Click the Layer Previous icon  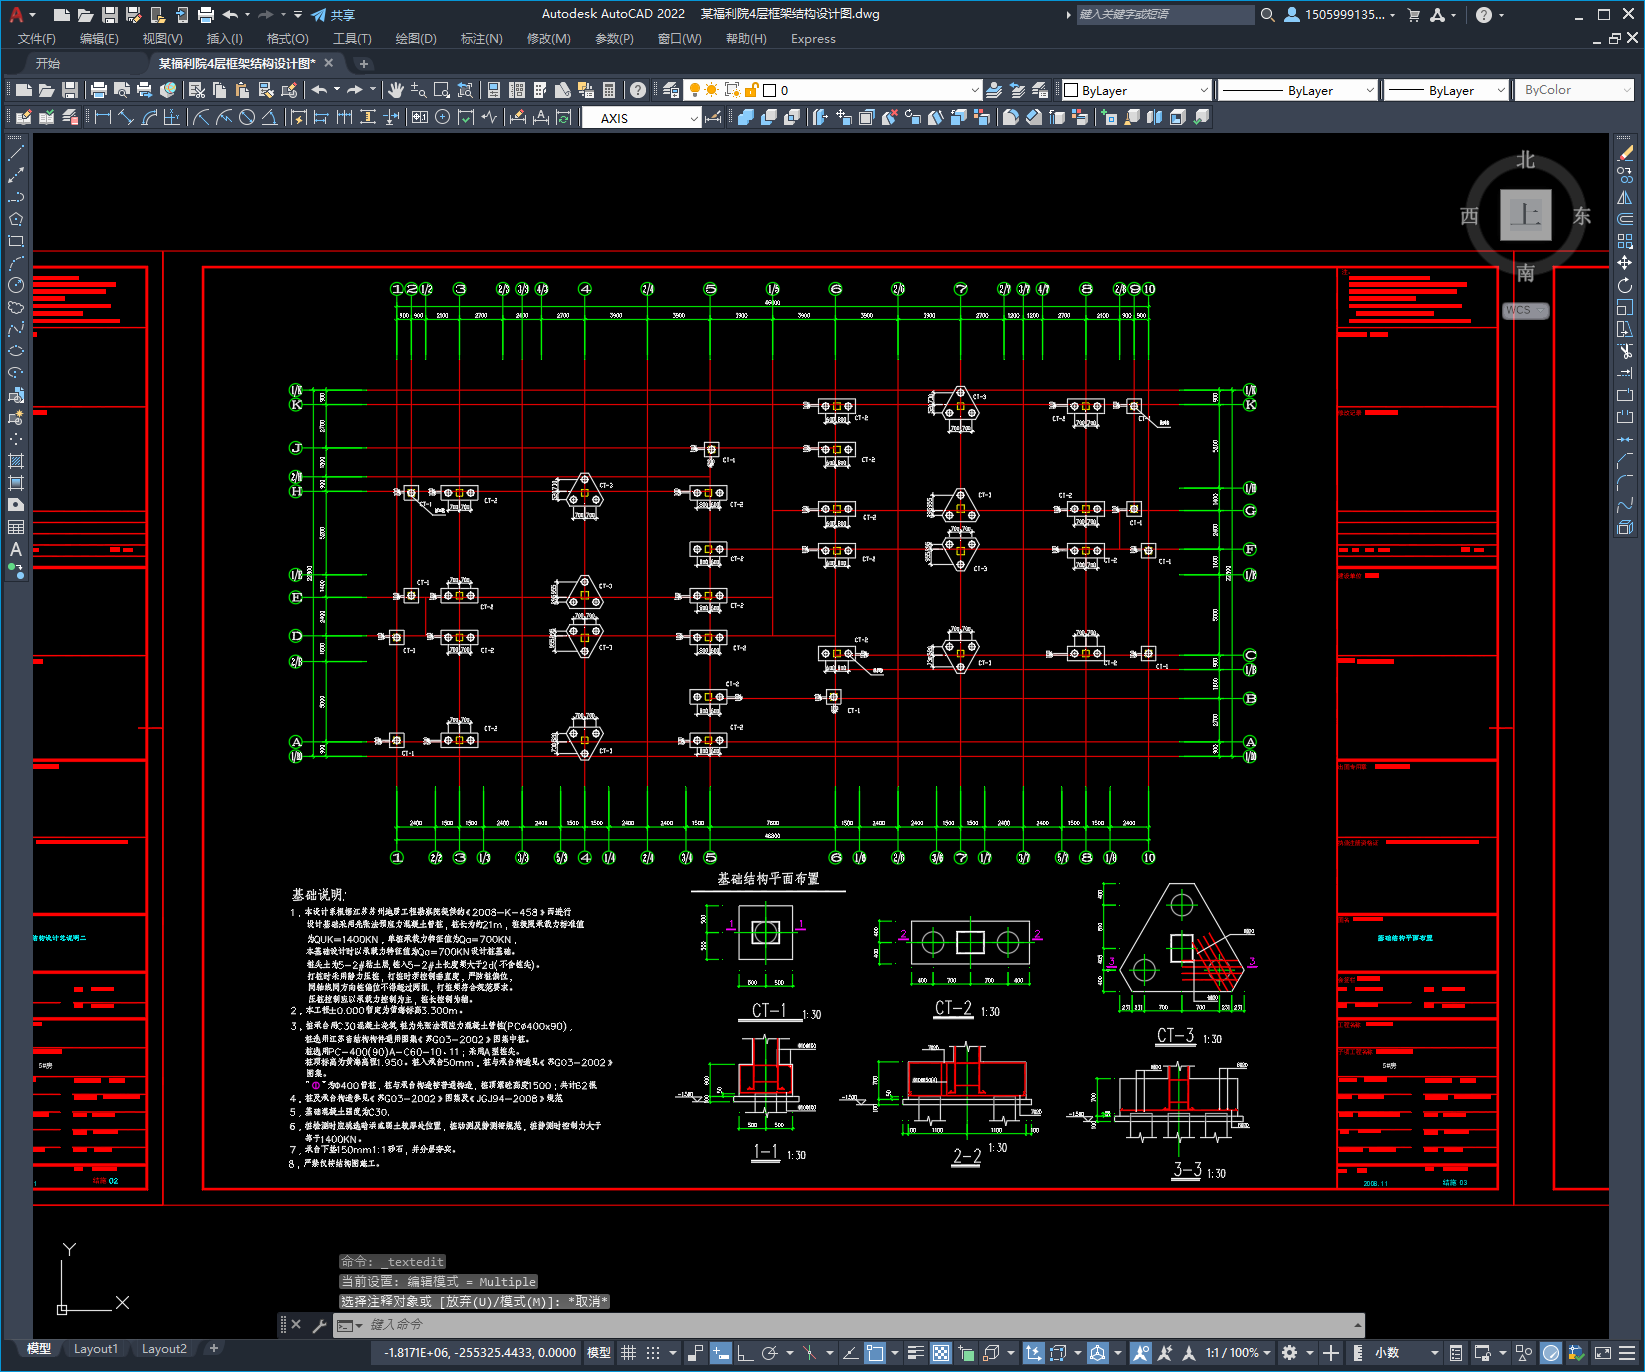pyautogui.click(x=1017, y=90)
